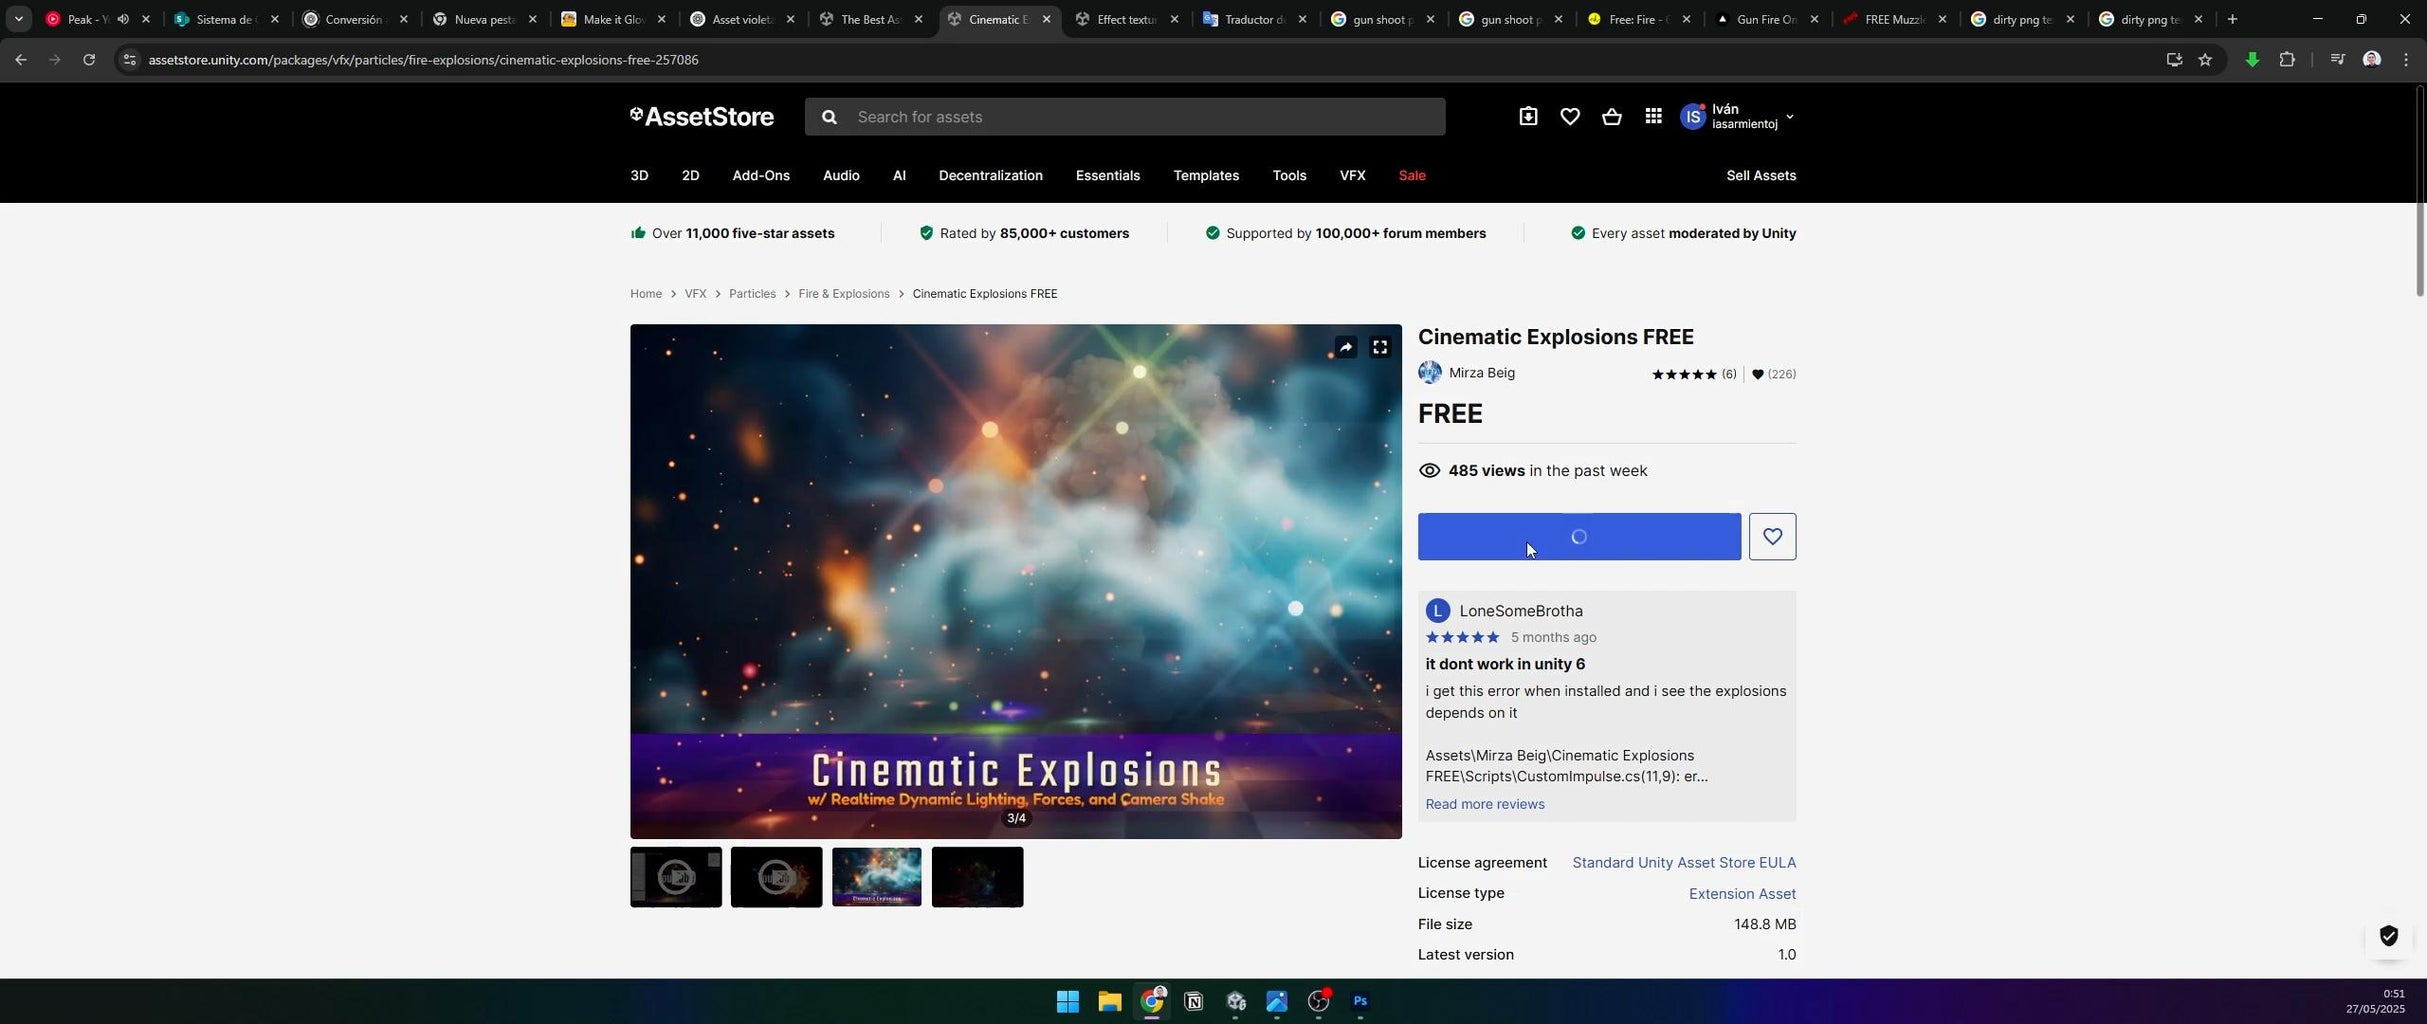Open the Sale menu item
The width and height of the screenshot is (2427, 1024).
click(x=1412, y=176)
